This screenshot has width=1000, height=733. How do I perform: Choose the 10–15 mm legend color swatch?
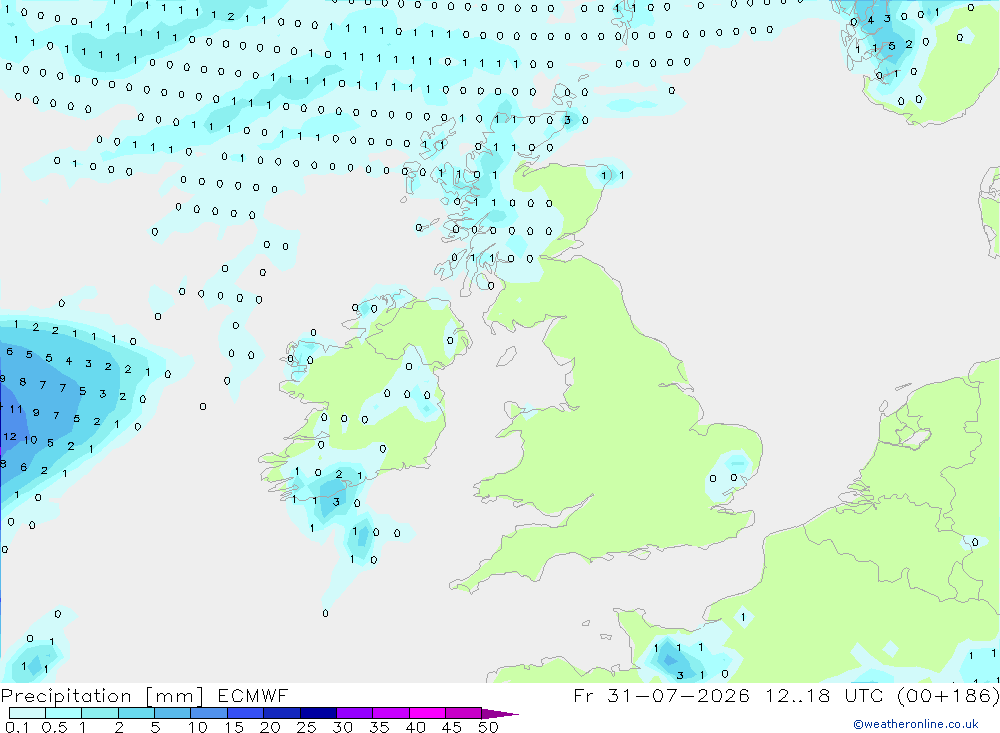click(x=209, y=713)
